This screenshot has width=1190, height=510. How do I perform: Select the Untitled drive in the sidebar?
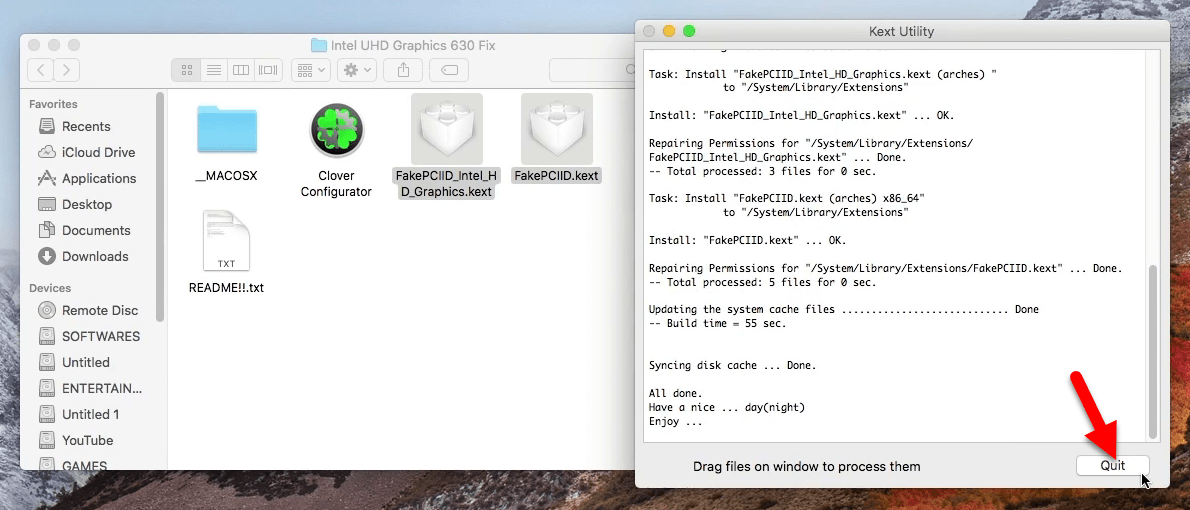coord(86,362)
